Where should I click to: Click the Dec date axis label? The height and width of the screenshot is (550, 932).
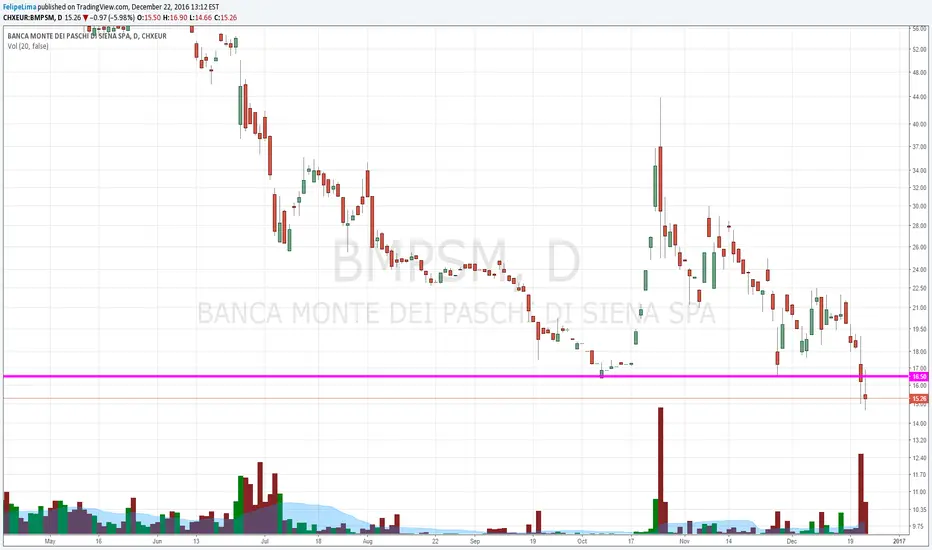point(792,542)
